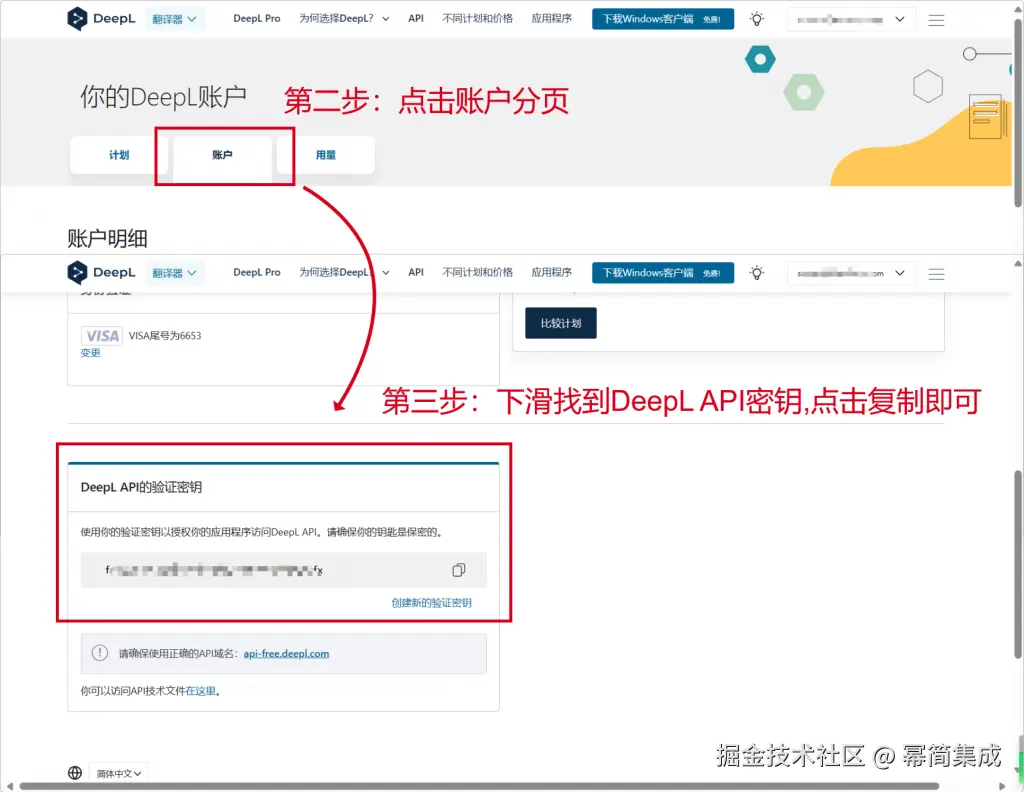Click 账户明细 heading

click(107, 238)
